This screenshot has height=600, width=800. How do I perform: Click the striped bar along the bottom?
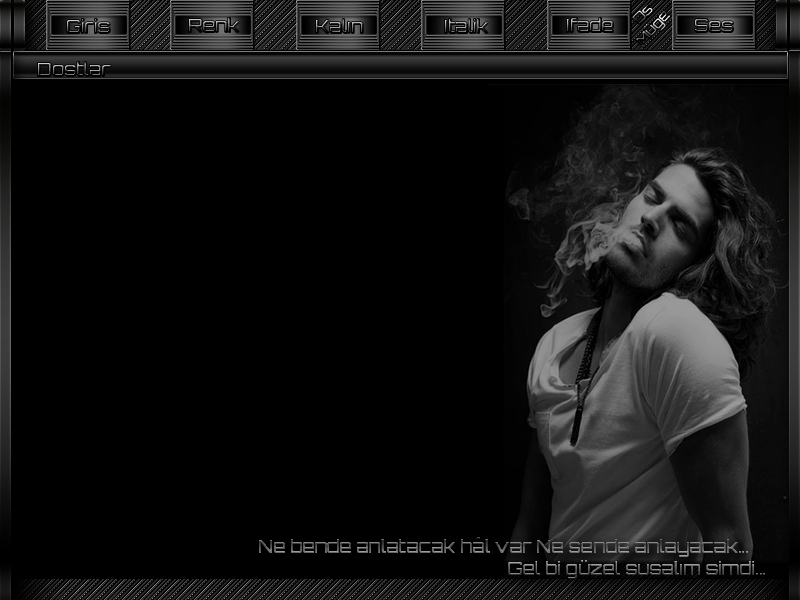[x=400, y=589]
